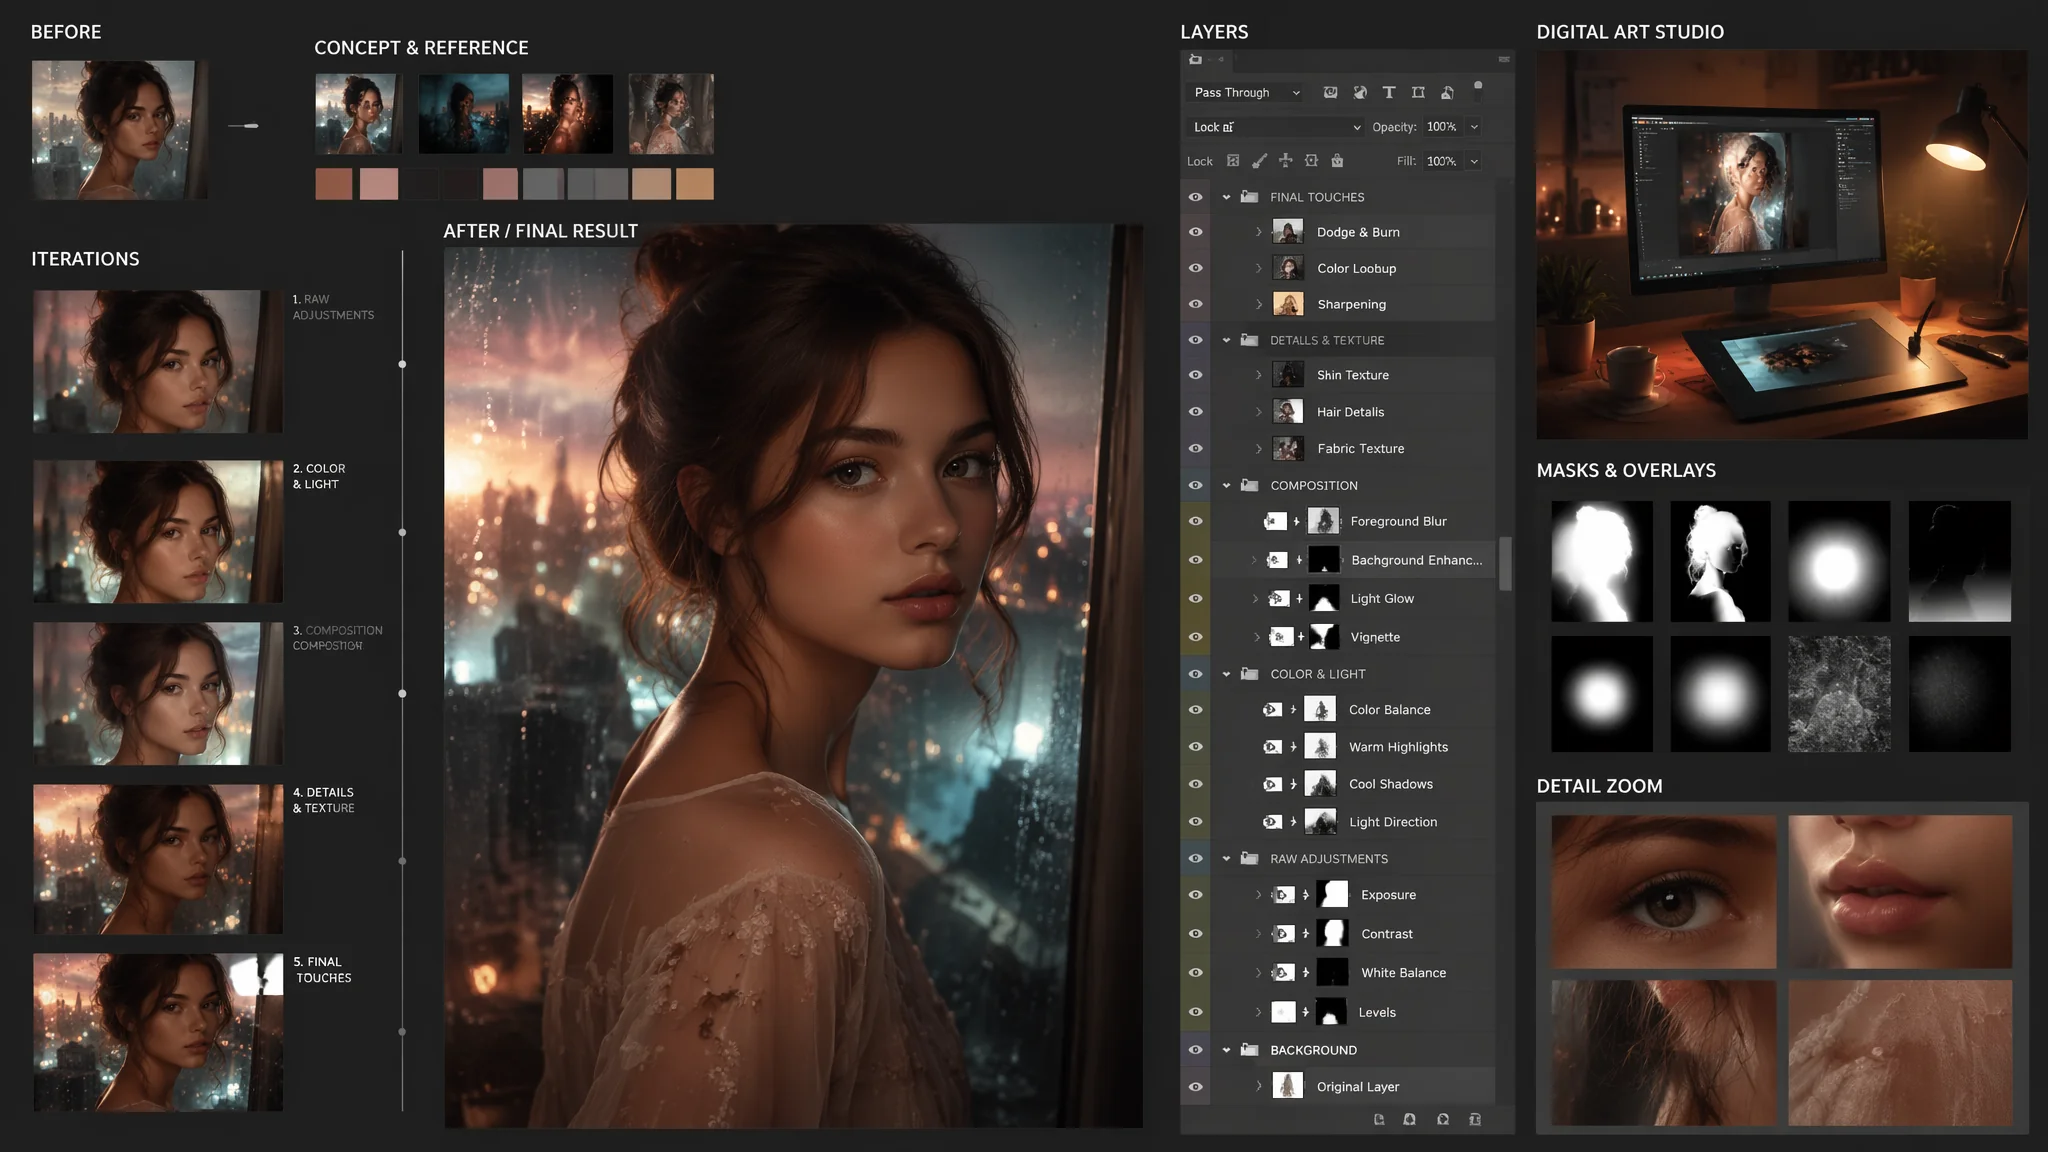
Task: Click the '2. COLOR & LIGHT' iteration label
Action: [319, 476]
